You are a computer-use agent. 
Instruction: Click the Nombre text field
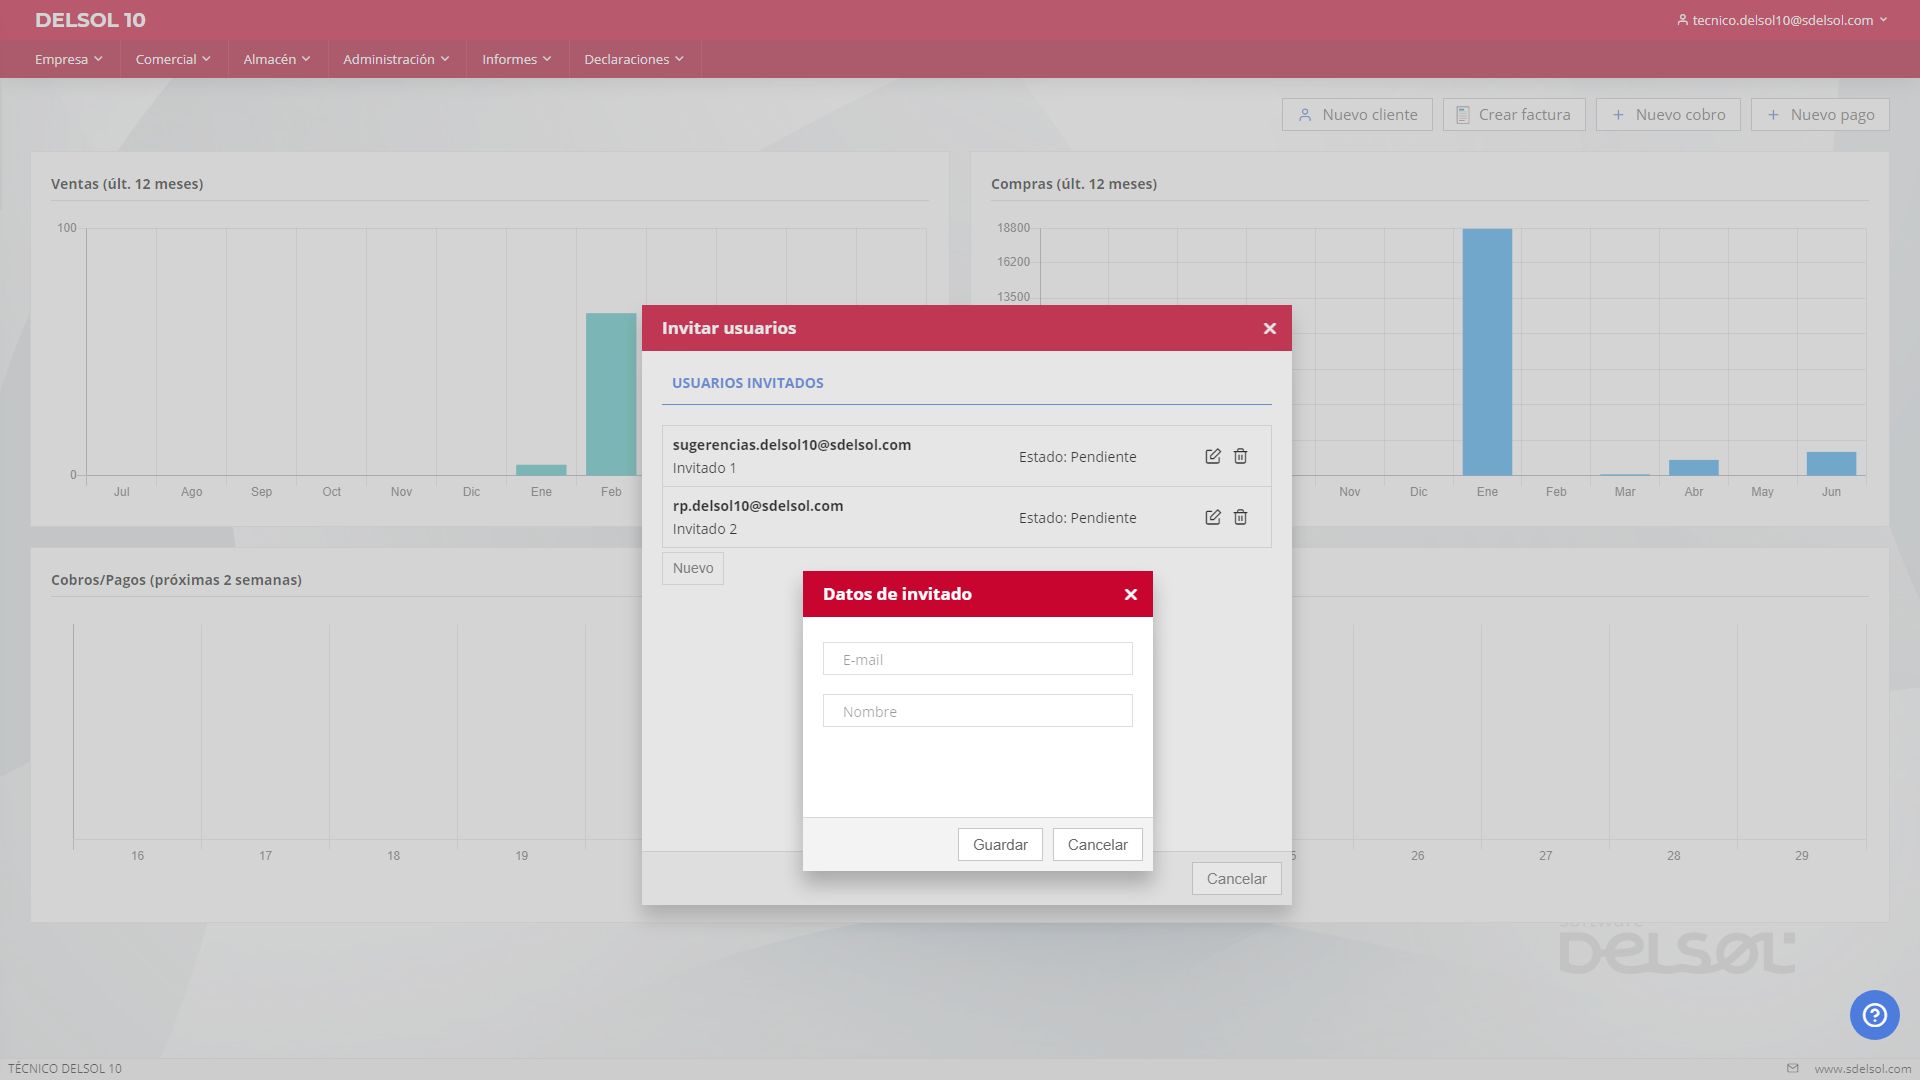pos(977,711)
